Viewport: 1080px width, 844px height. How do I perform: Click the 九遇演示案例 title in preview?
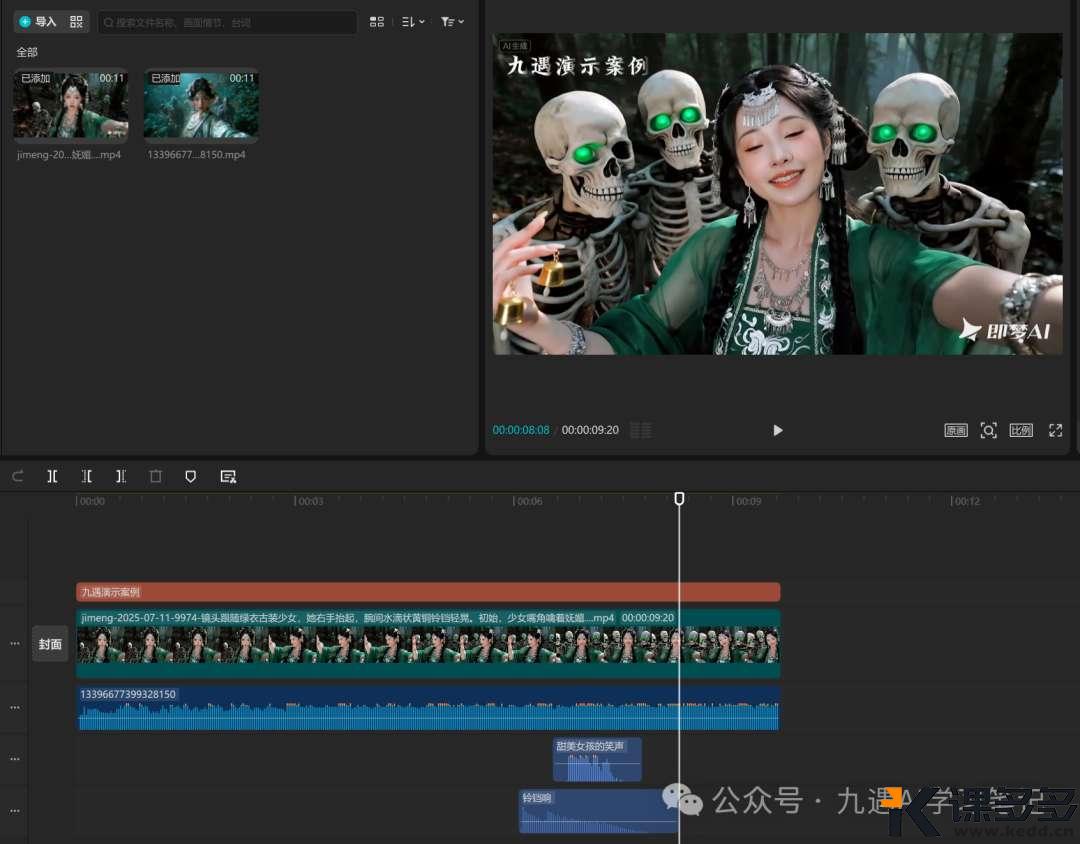577,66
